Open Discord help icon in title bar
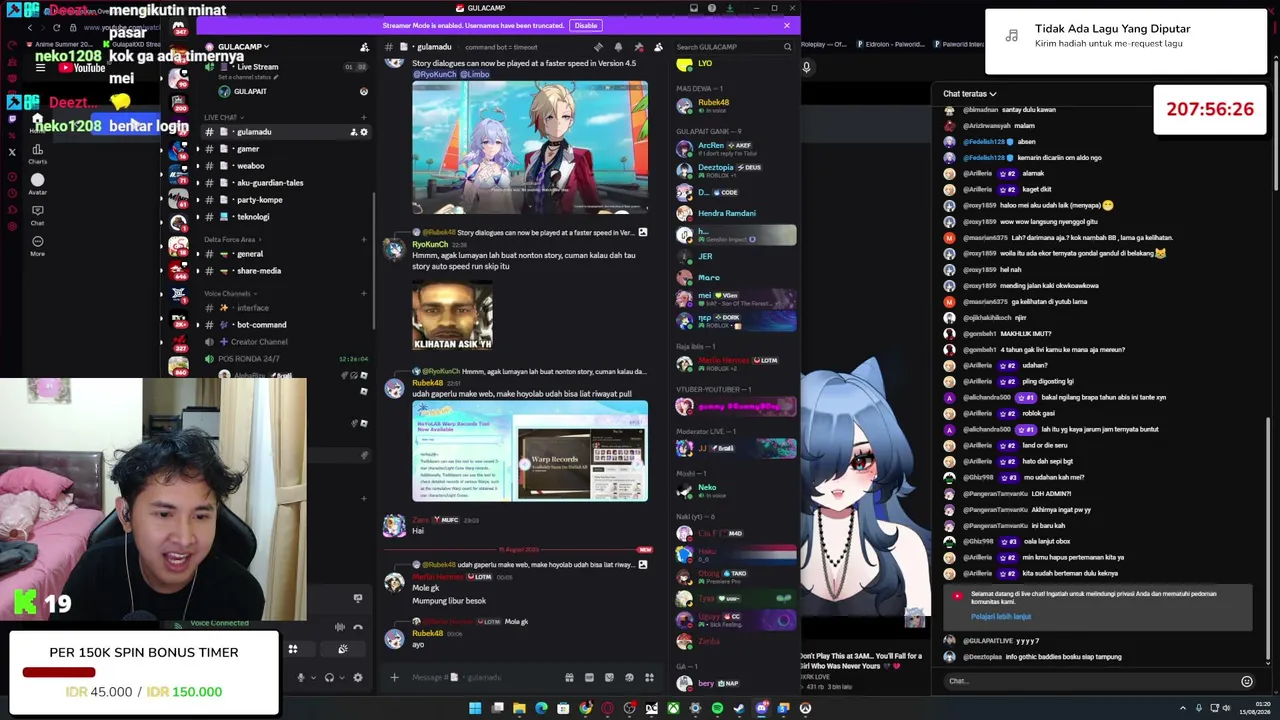 pyautogui.click(x=712, y=8)
